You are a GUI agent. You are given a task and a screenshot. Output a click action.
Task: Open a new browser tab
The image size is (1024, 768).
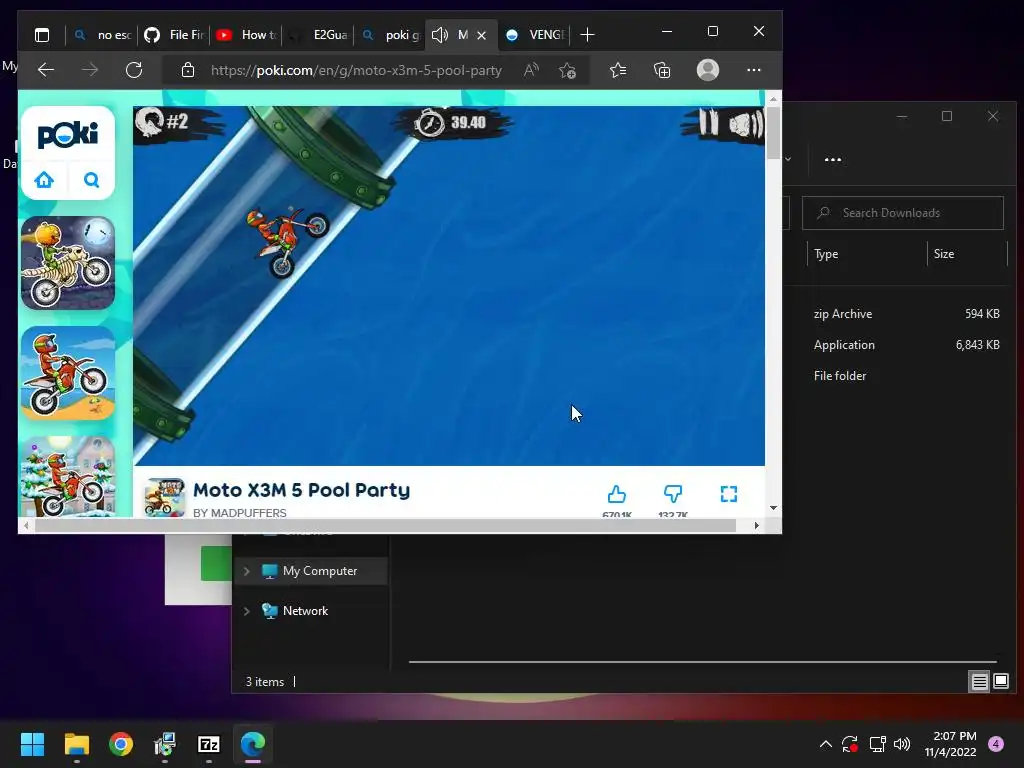click(x=587, y=35)
